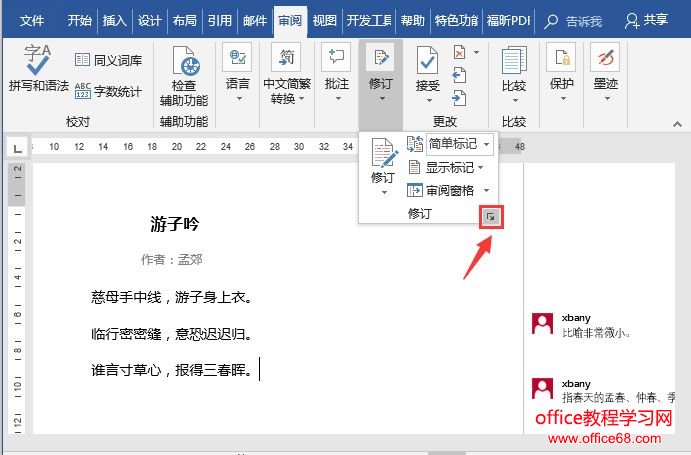Image resolution: width=691 pixels, height=455 pixels.
Task: Open the 福昕PDF tab
Action: 508,20
